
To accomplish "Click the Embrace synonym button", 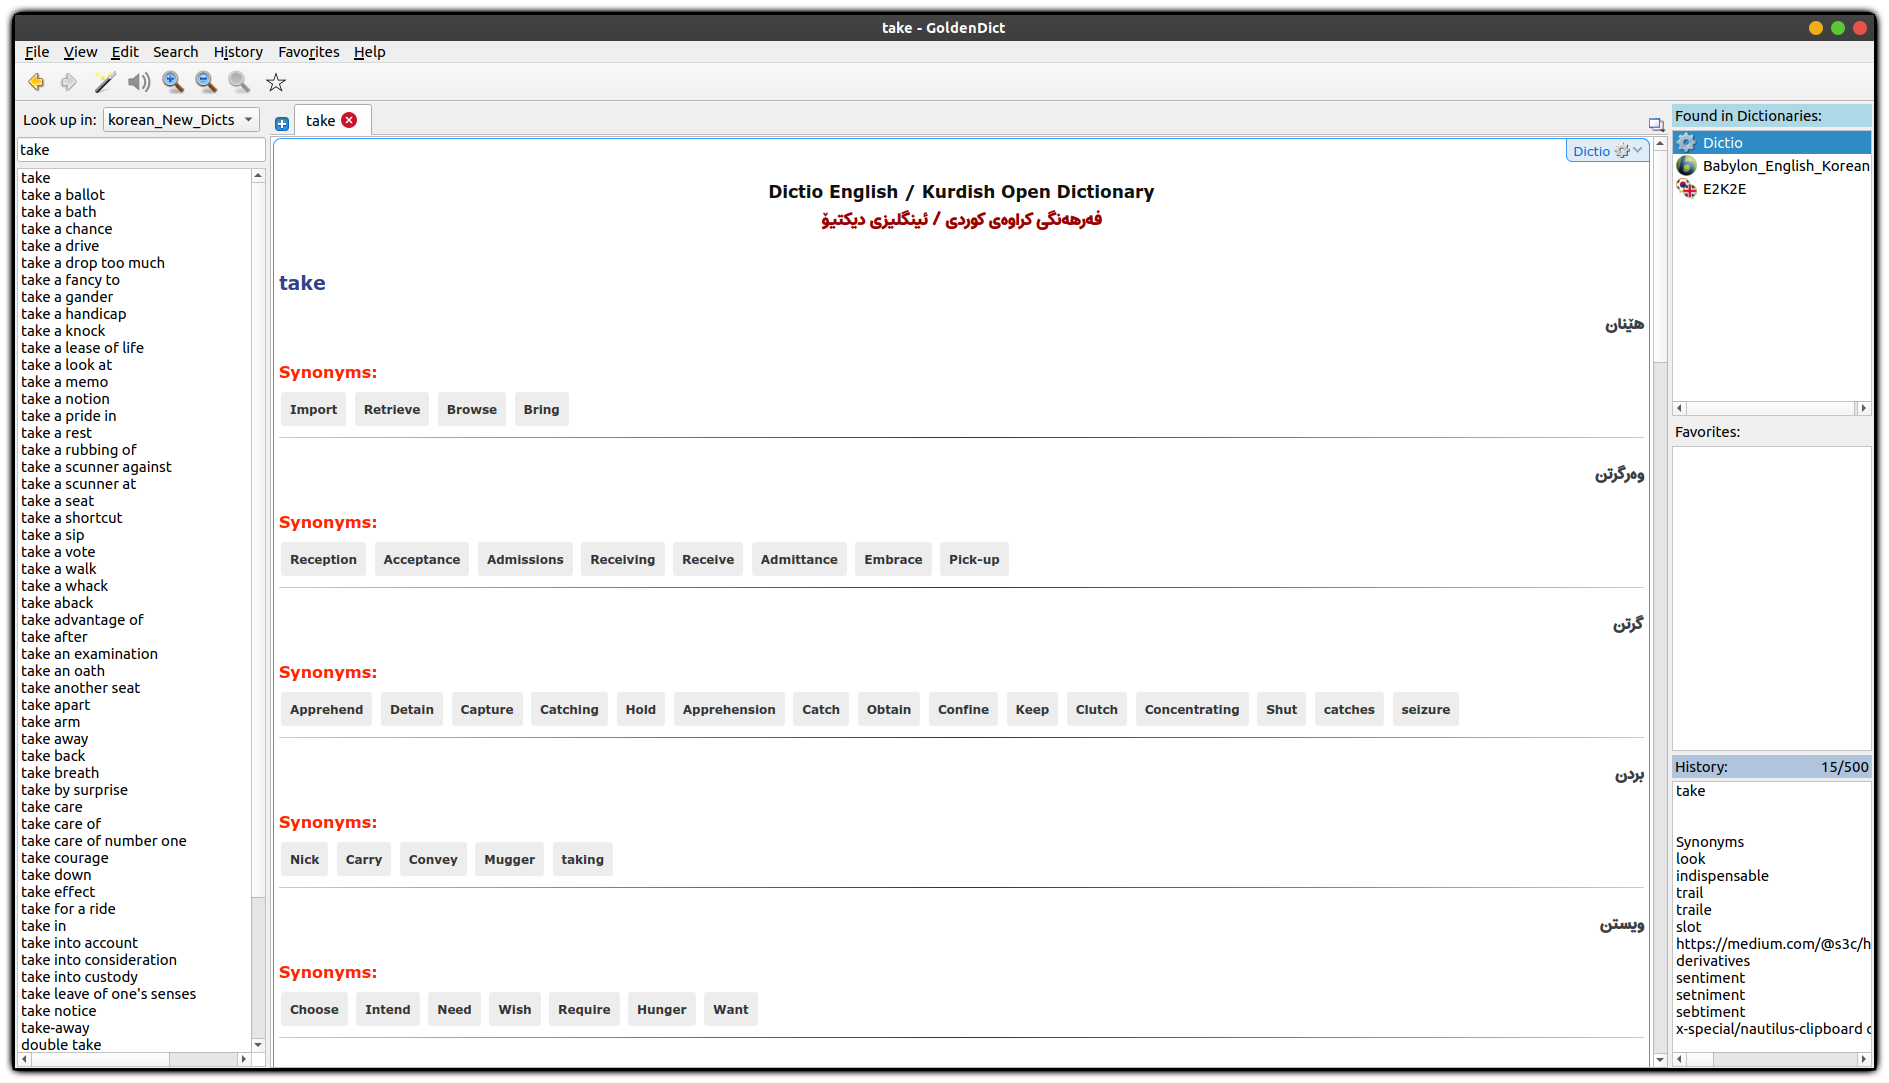I will coord(894,560).
